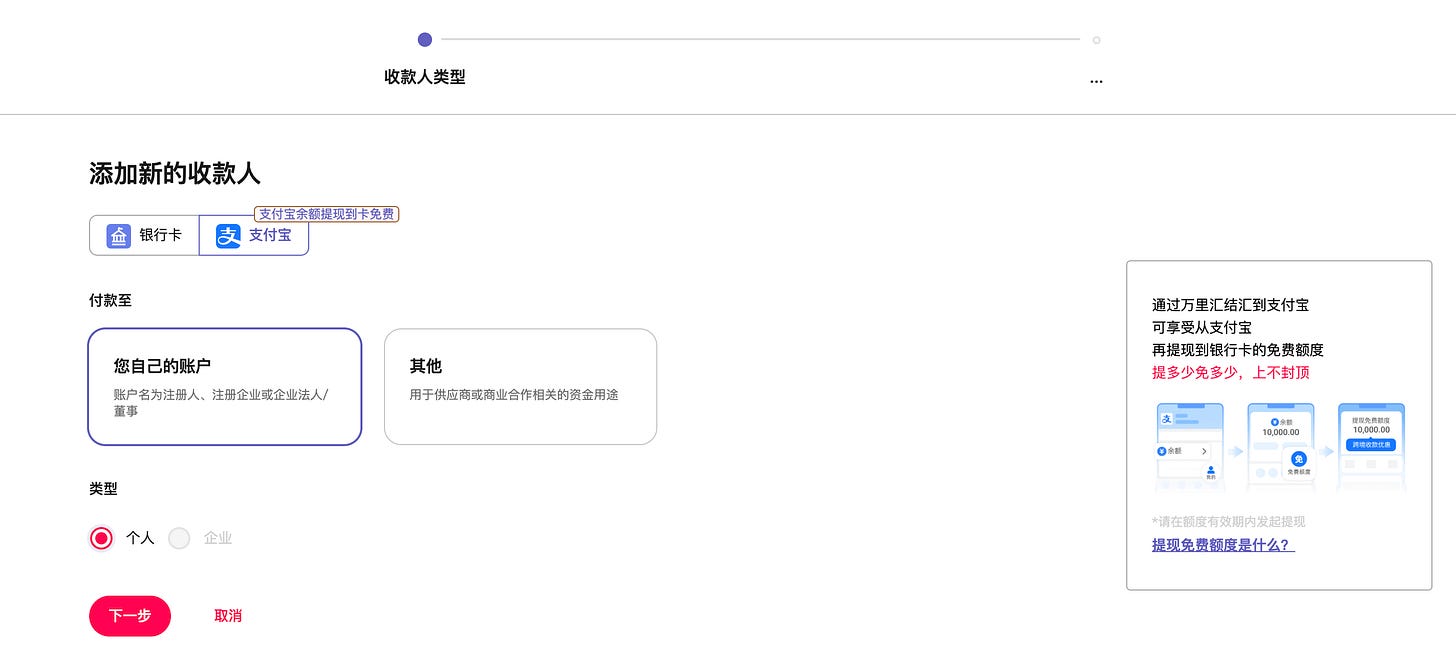
Task: Select the 银行卡 tab
Action: 144,236
